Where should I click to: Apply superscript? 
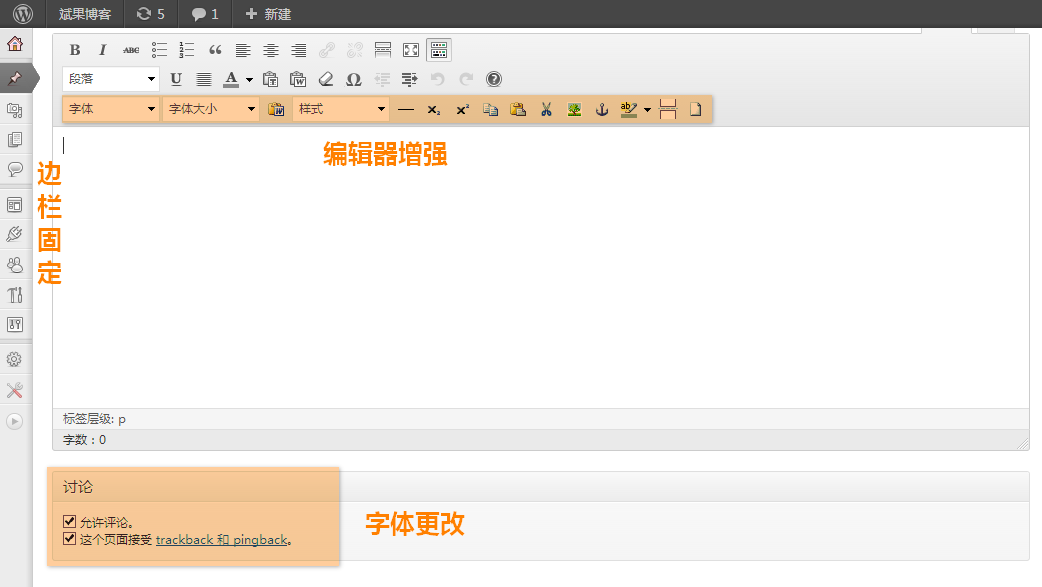pos(463,110)
